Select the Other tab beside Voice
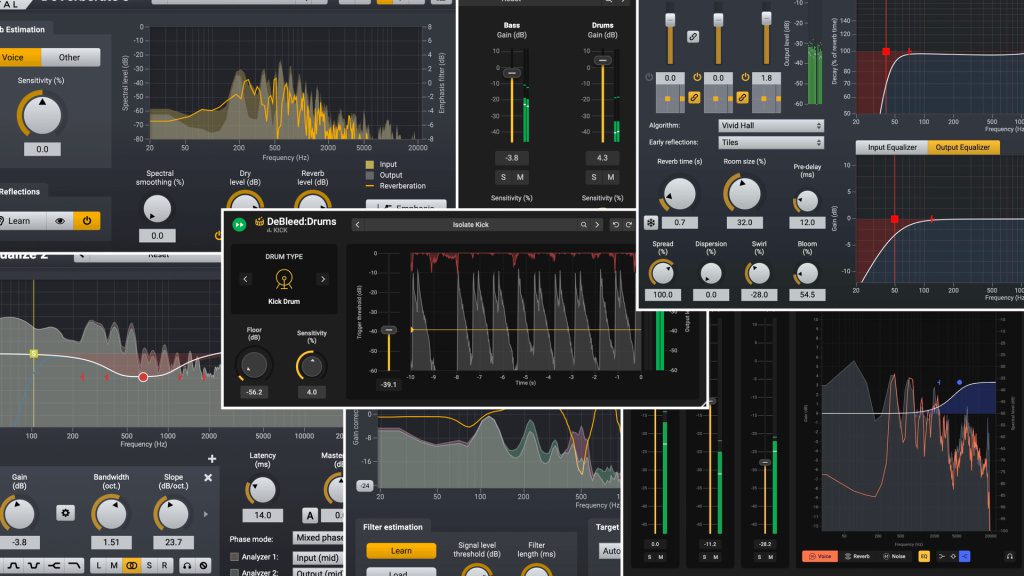This screenshot has width=1024, height=576. click(x=69, y=58)
